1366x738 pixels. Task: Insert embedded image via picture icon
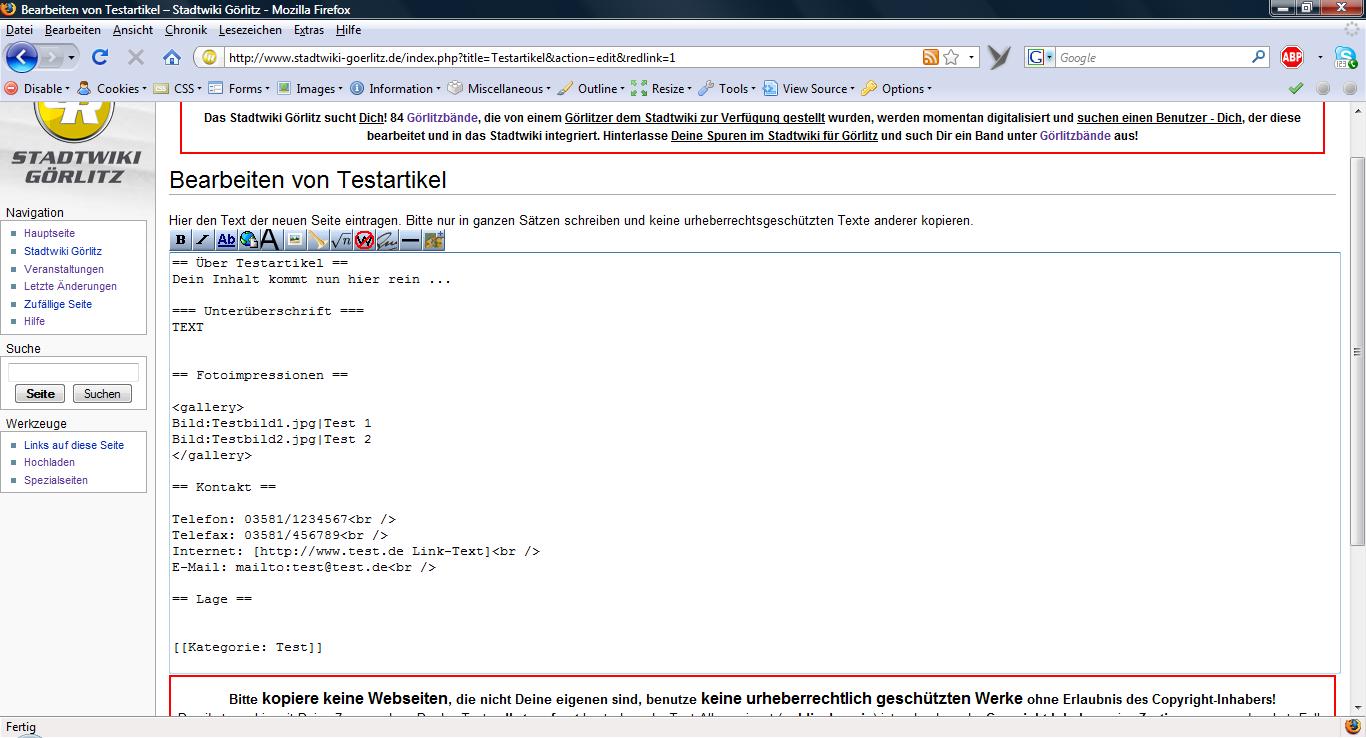[x=295, y=240]
